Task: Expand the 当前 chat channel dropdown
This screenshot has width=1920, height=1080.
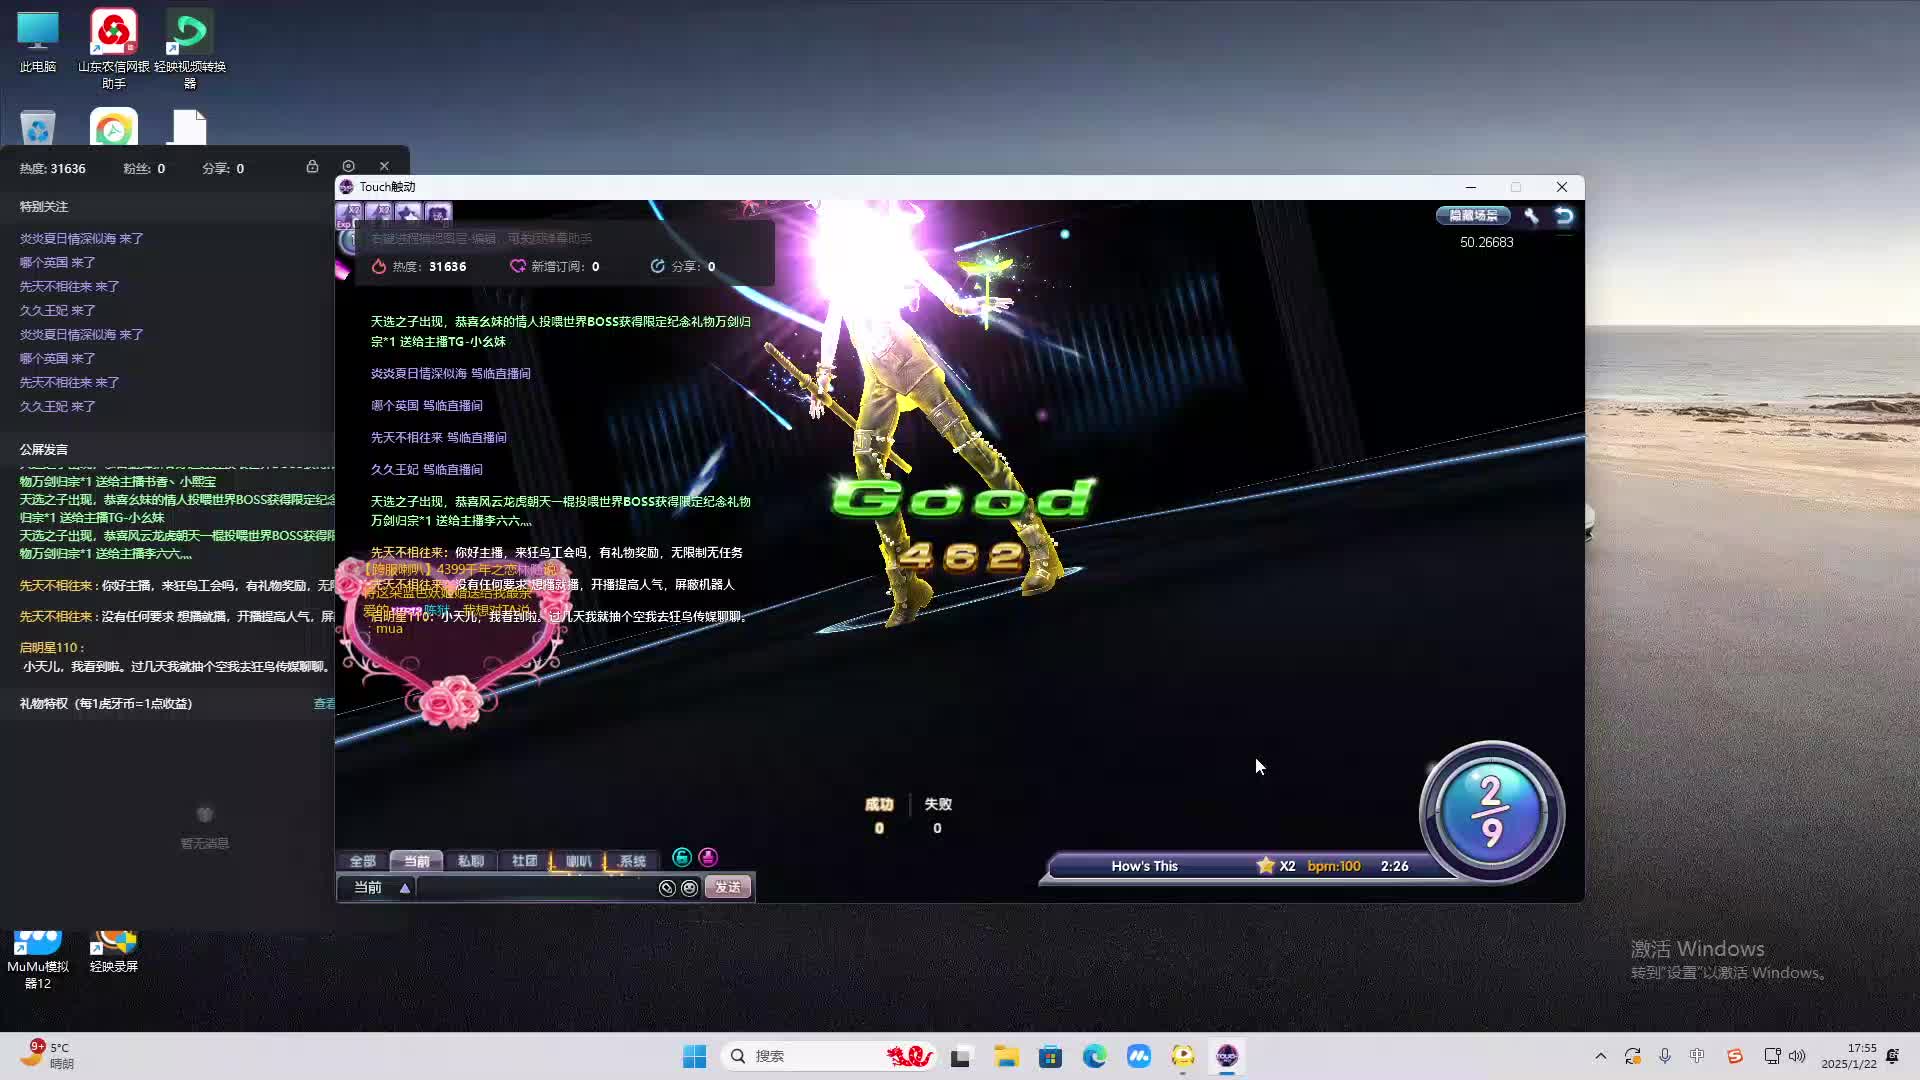Action: (x=404, y=888)
